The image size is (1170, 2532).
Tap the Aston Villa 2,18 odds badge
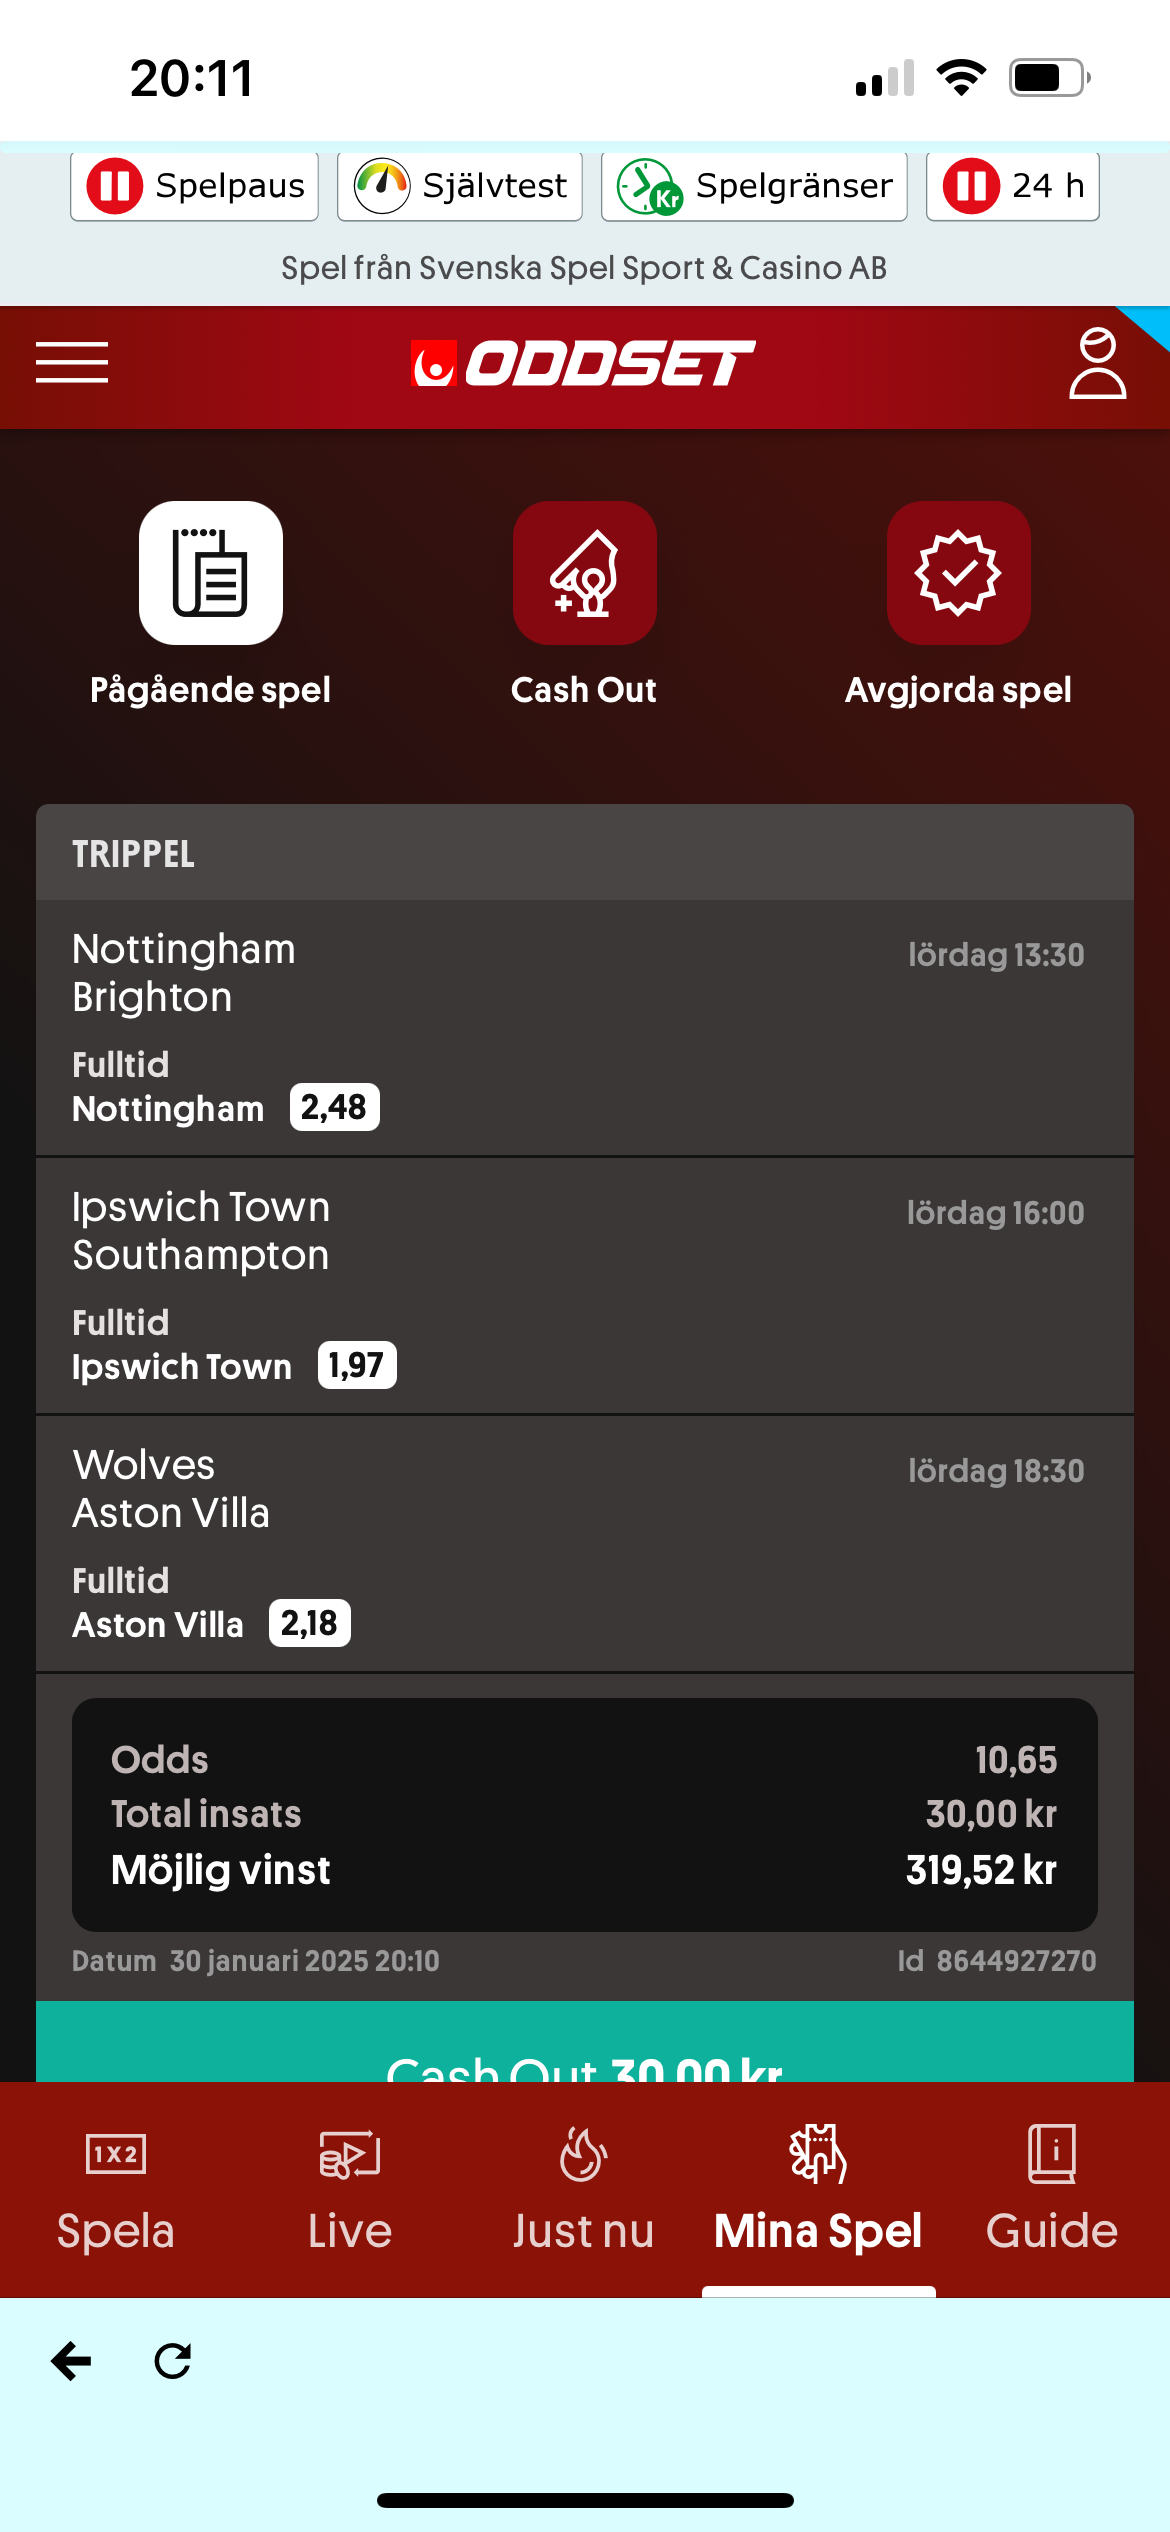click(x=310, y=1623)
